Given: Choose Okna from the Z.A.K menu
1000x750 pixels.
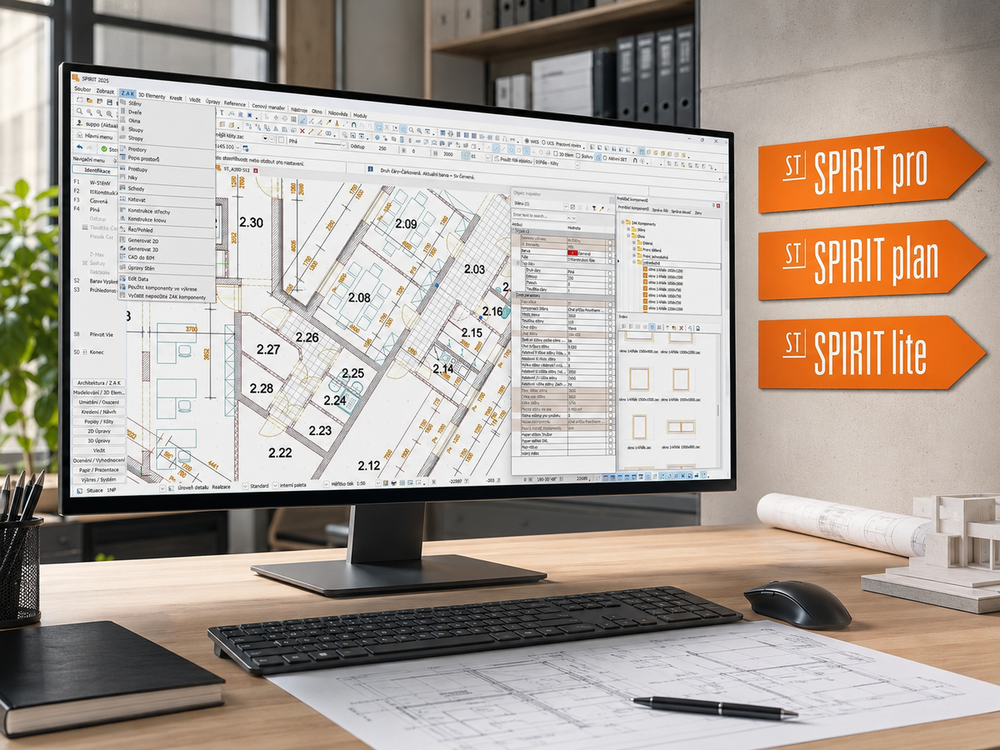Looking at the screenshot, I should pos(135,120).
